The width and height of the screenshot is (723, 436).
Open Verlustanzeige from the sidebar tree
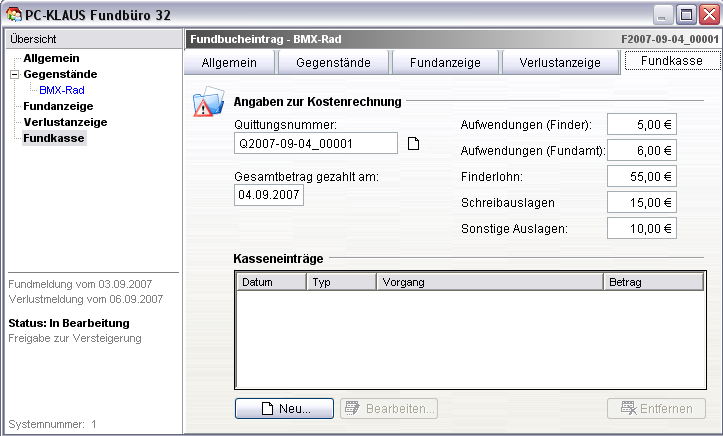tap(65, 122)
